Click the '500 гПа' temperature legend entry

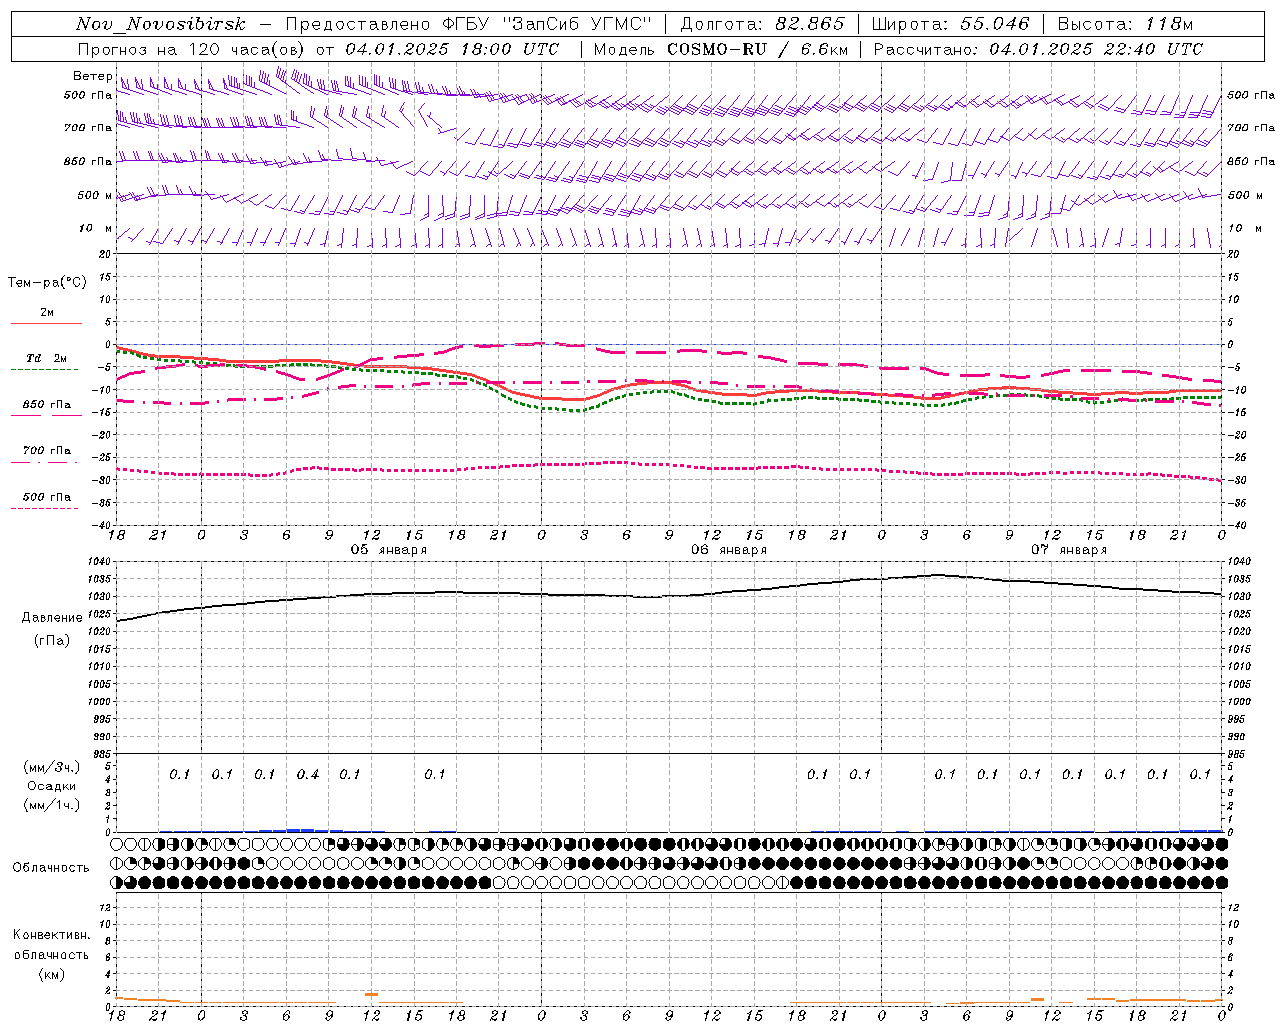(x=47, y=497)
